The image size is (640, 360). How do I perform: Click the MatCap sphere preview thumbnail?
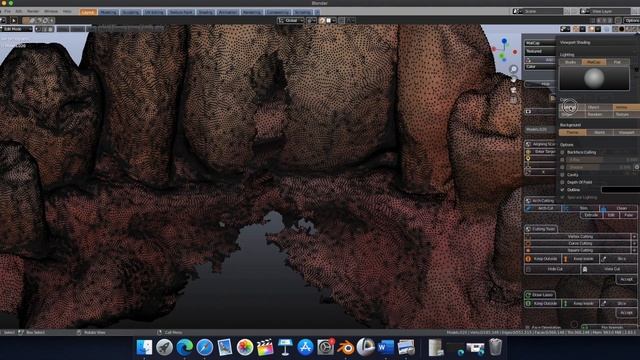click(x=594, y=78)
